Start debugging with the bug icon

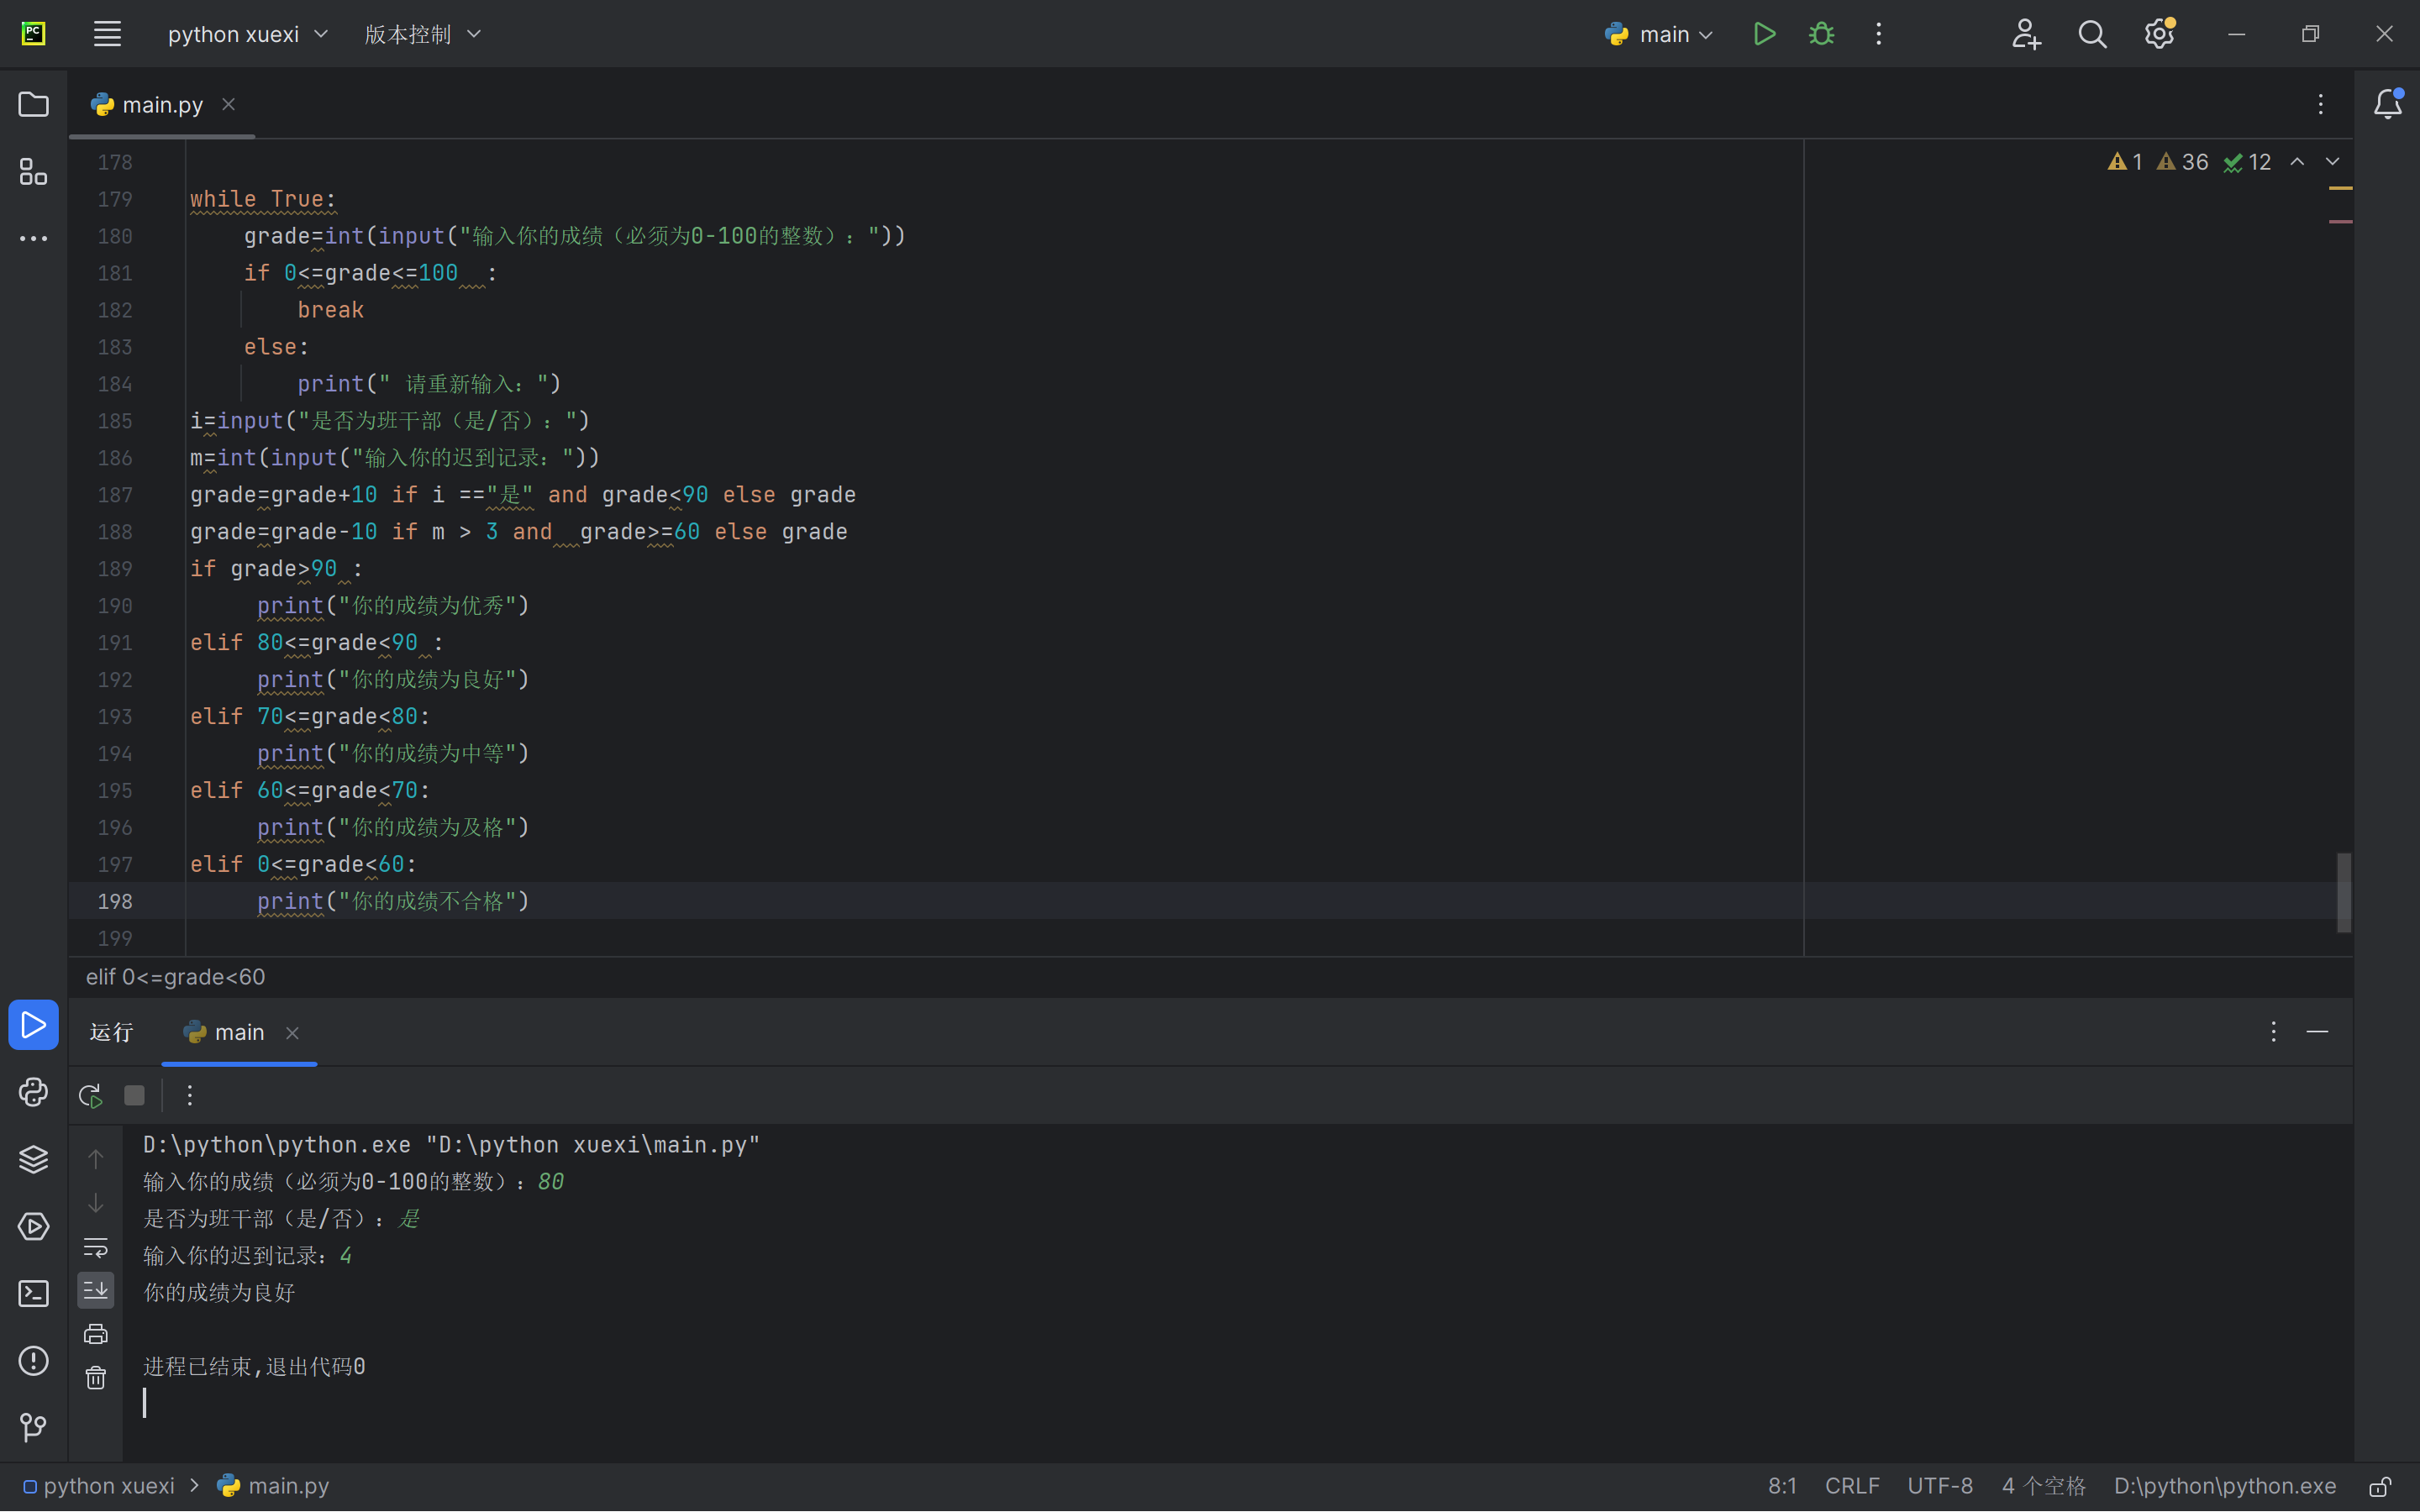[x=1821, y=34]
